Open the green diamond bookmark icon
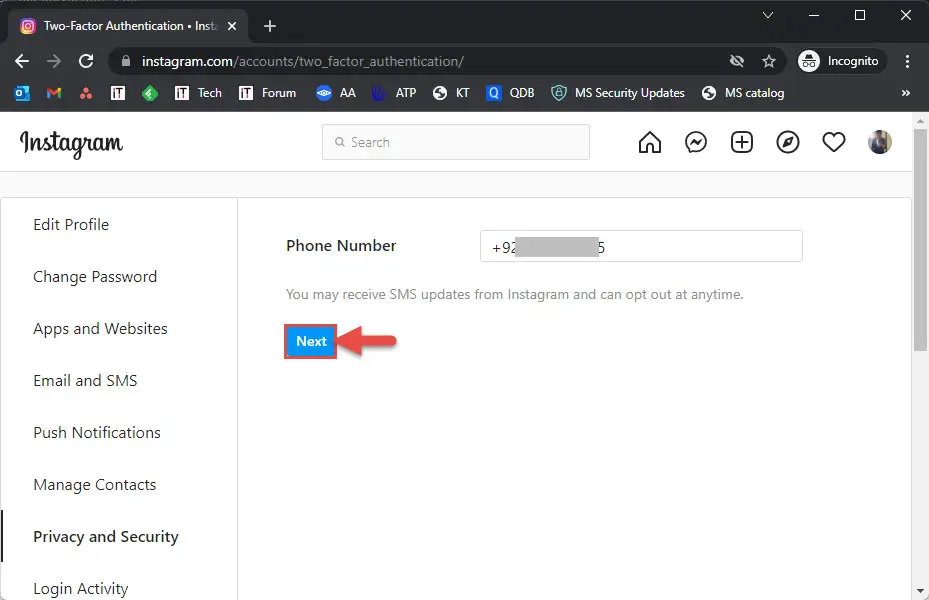 150,93
